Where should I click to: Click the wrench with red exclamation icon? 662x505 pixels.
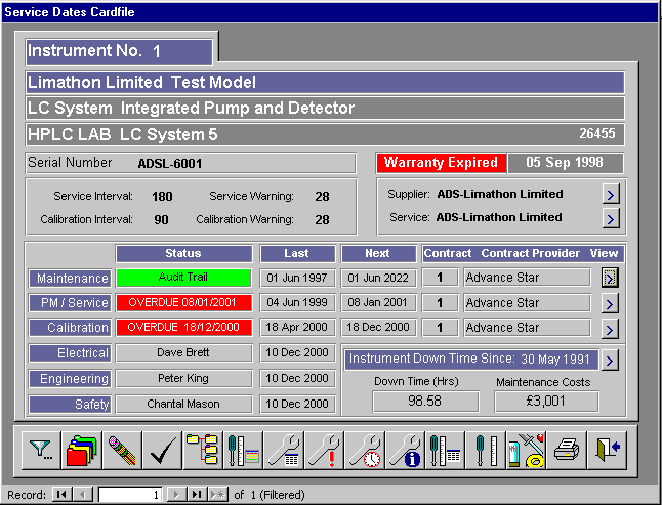(x=324, y=450)
